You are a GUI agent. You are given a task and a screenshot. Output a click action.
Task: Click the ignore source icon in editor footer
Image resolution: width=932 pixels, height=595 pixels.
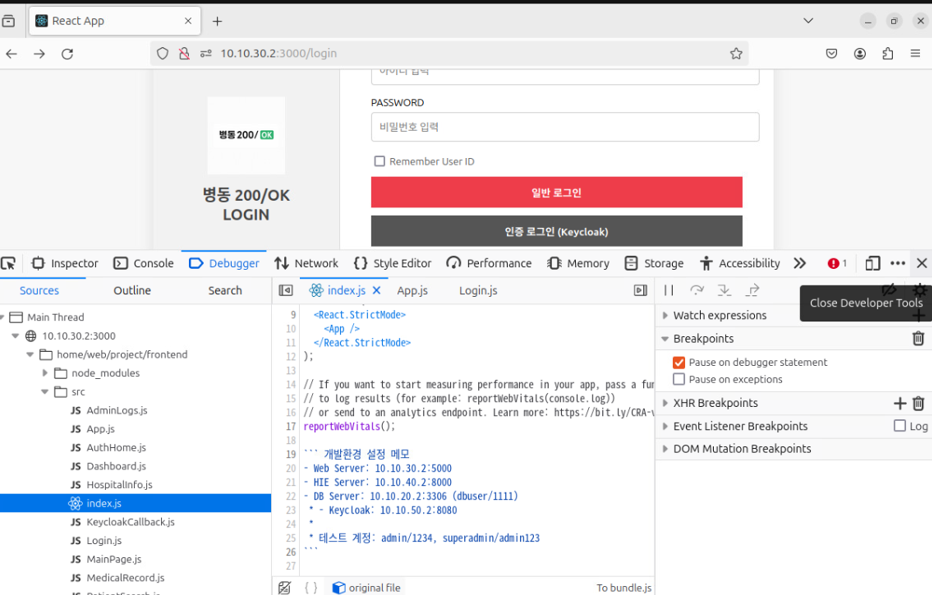(x=285, y=588)
